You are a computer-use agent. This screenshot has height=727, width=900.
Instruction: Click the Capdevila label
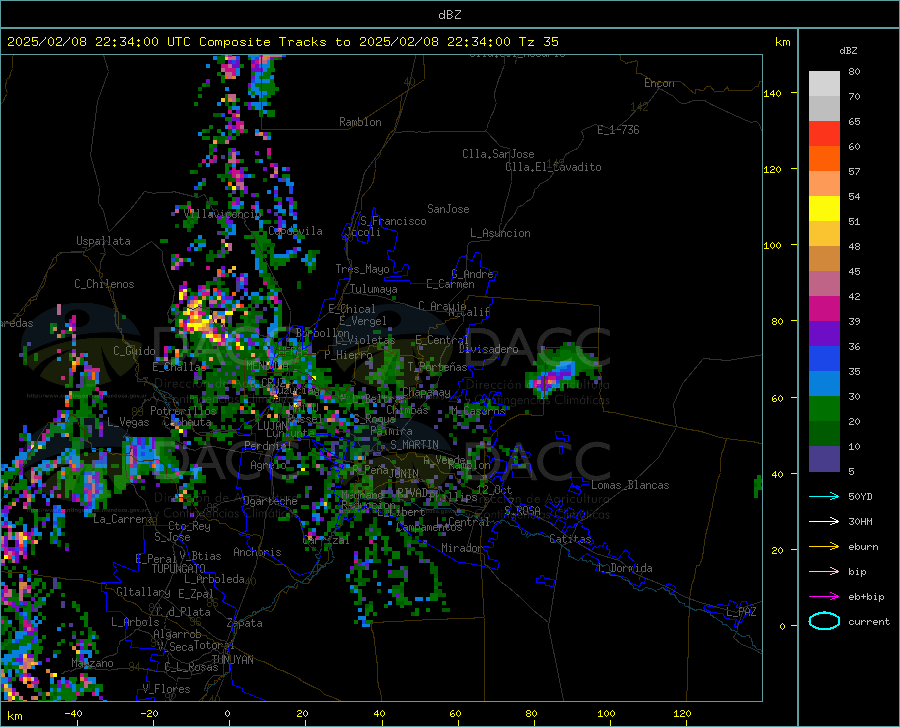click(x=295, y=231)
